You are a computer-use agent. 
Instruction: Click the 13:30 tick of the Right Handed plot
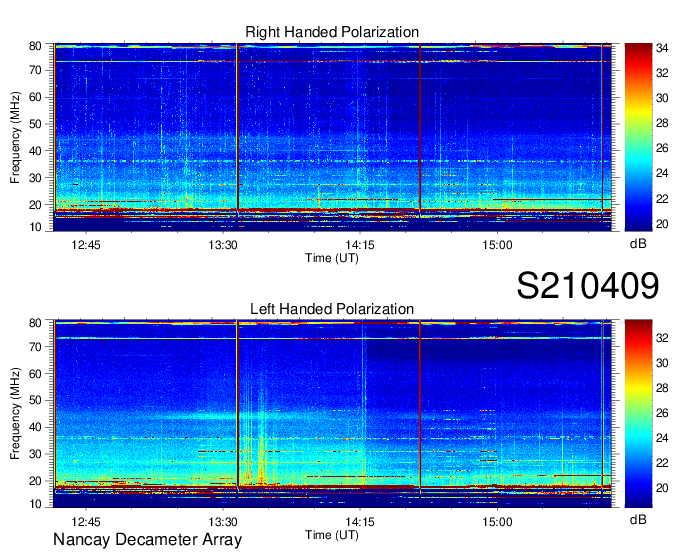[x=223, y=245]
